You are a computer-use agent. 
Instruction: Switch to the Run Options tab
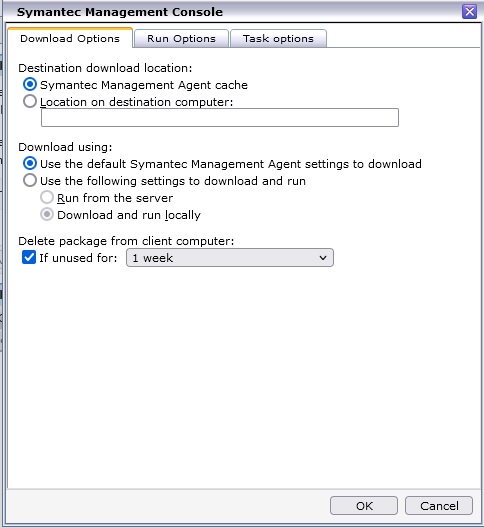pos(181,38)
